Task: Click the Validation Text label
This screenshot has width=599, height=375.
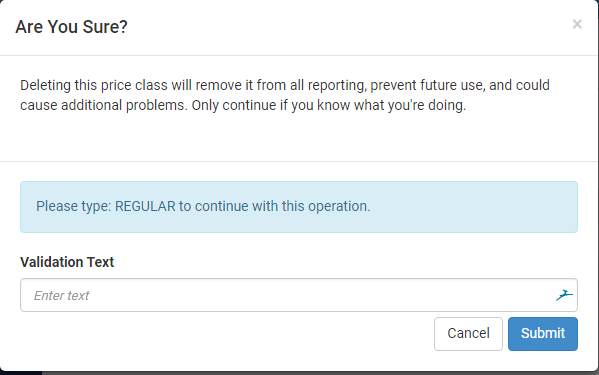Action: [x=67, y=262]
